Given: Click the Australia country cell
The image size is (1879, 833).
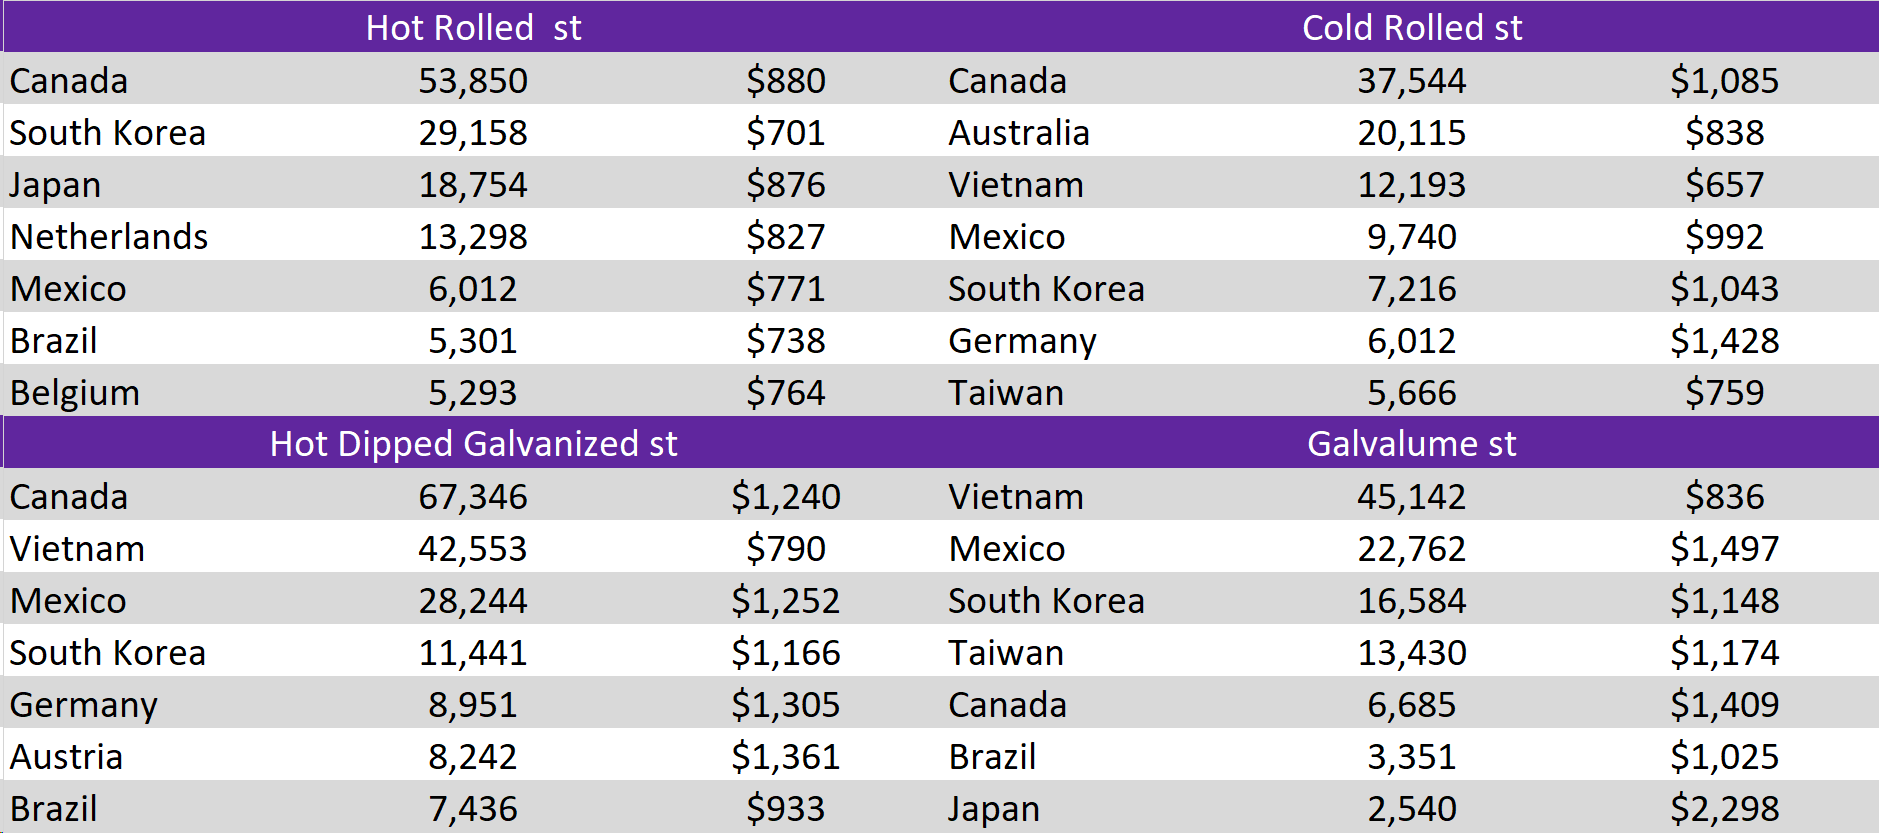Looking at the screenshot, I should 1018,132.
